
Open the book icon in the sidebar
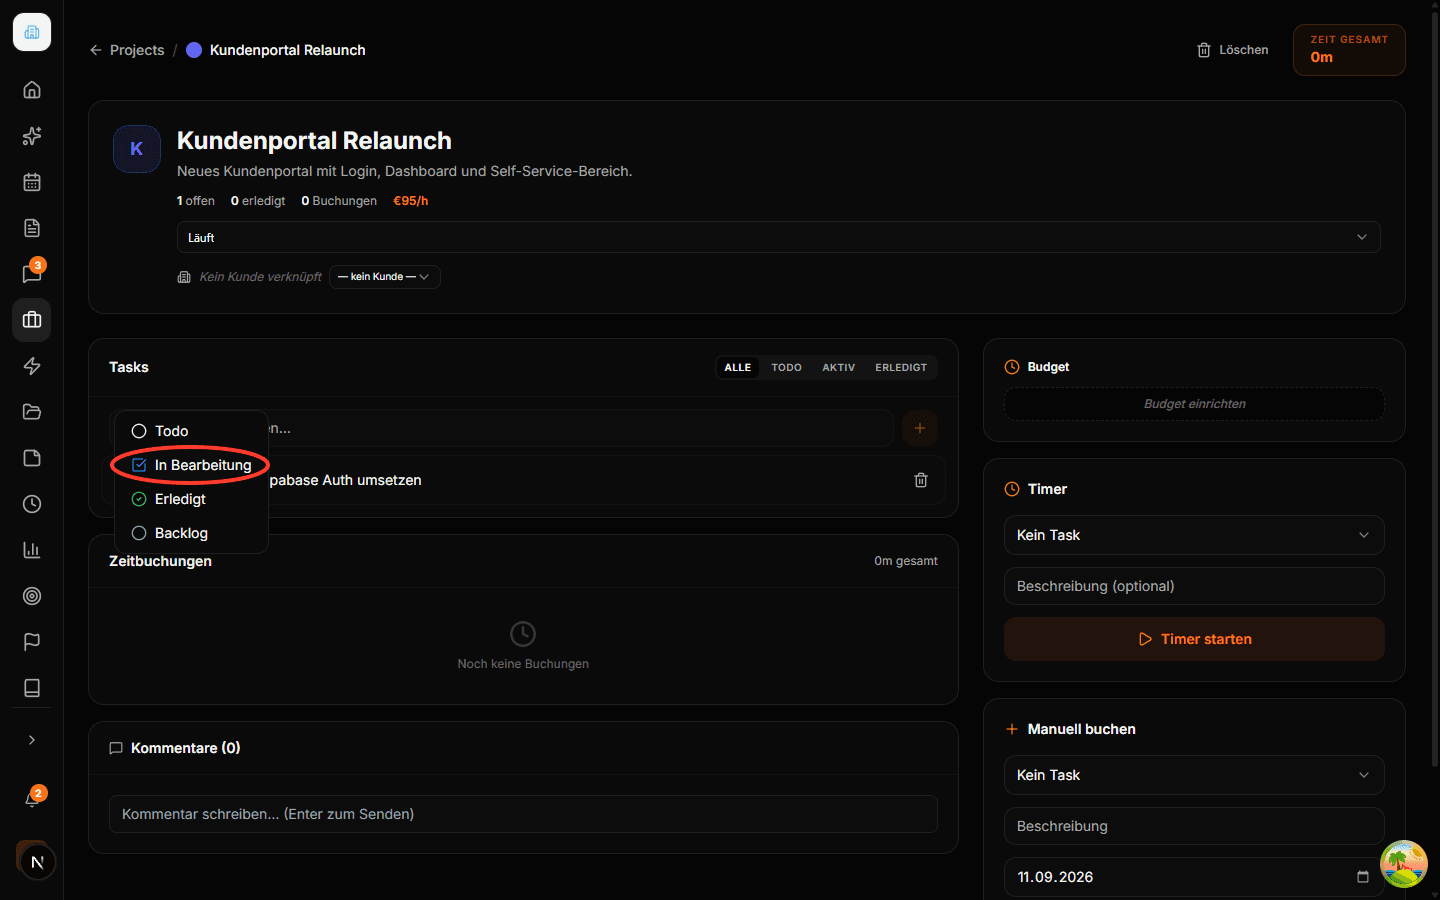pyautogui.click(x=32, y=688)
